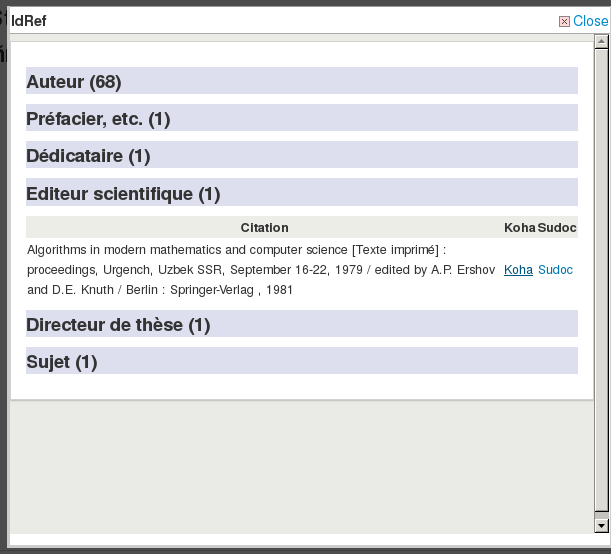This screenshot has height=554, width=611.
Task: Expand the Dédicataire (1) section
Action: coord(88,156)
